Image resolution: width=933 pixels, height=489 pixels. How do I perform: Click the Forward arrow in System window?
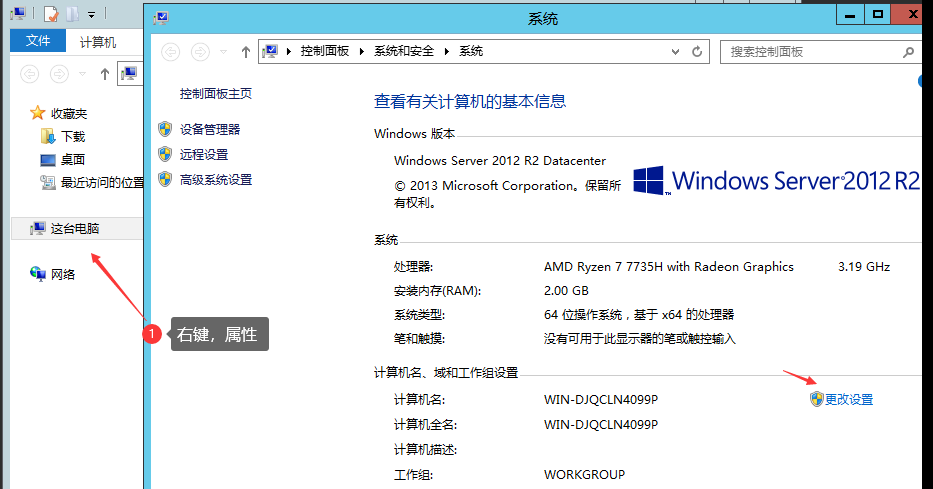(x=200, y=52)
